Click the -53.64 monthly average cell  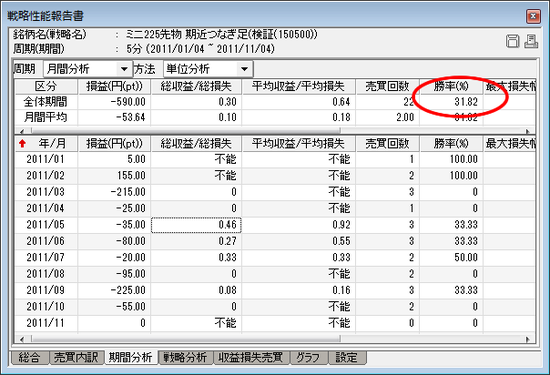(115, 117)
